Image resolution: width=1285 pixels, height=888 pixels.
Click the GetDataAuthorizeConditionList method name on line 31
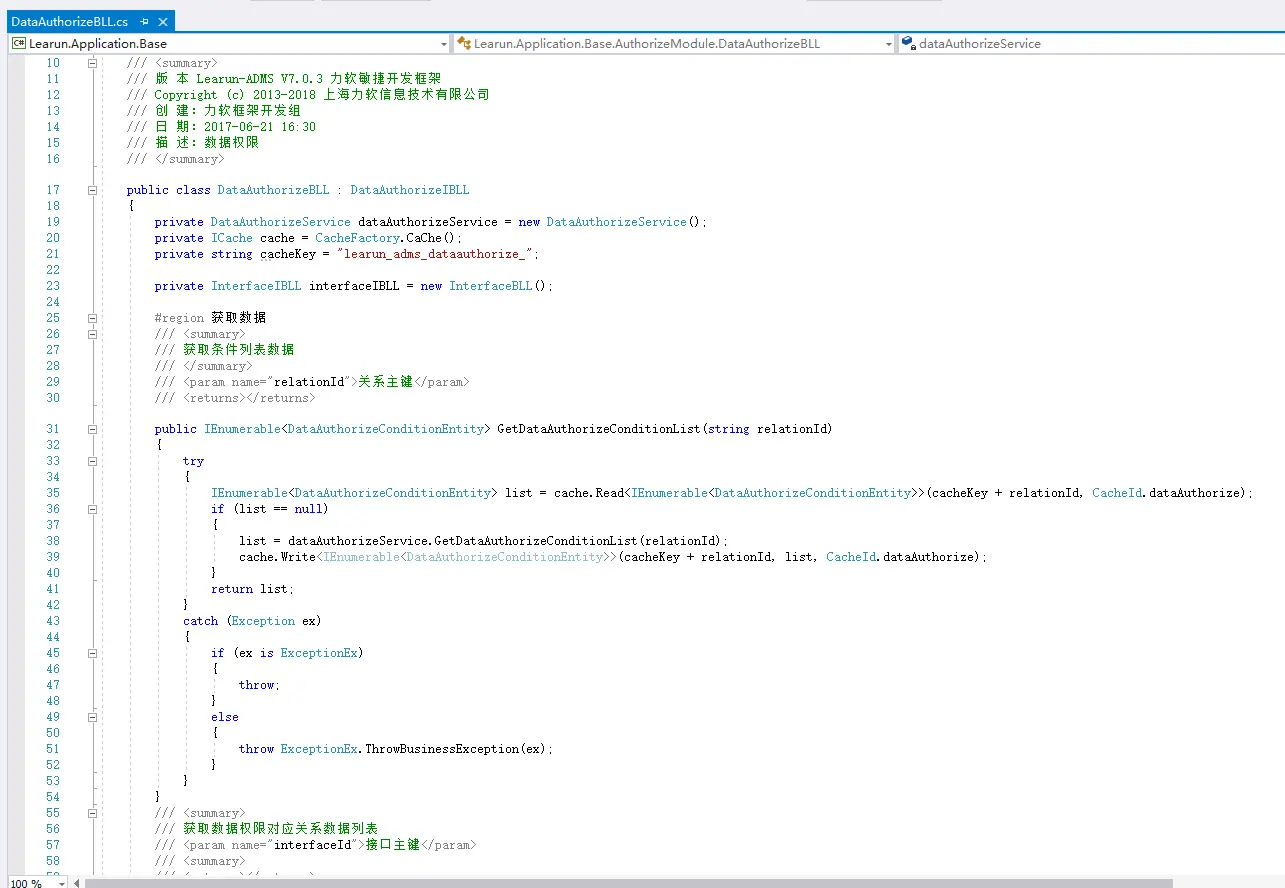(x=599, y=429)
